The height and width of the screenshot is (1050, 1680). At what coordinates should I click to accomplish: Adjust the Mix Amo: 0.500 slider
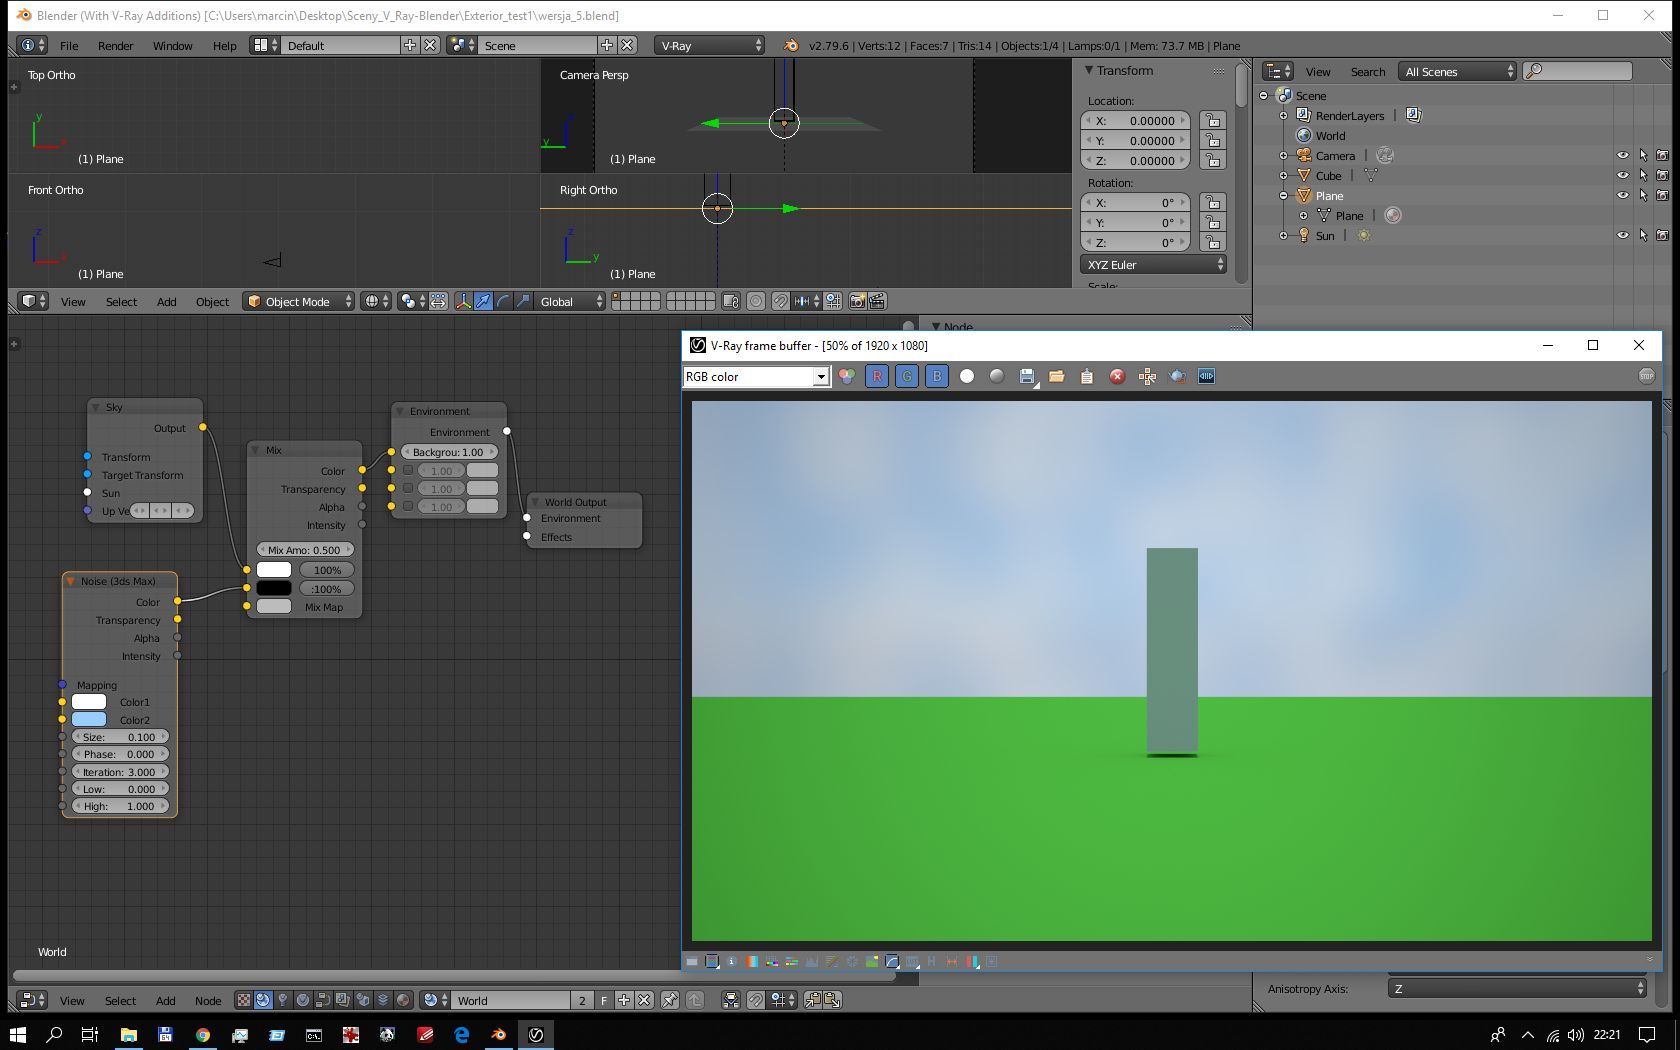[x=305, y=549]
